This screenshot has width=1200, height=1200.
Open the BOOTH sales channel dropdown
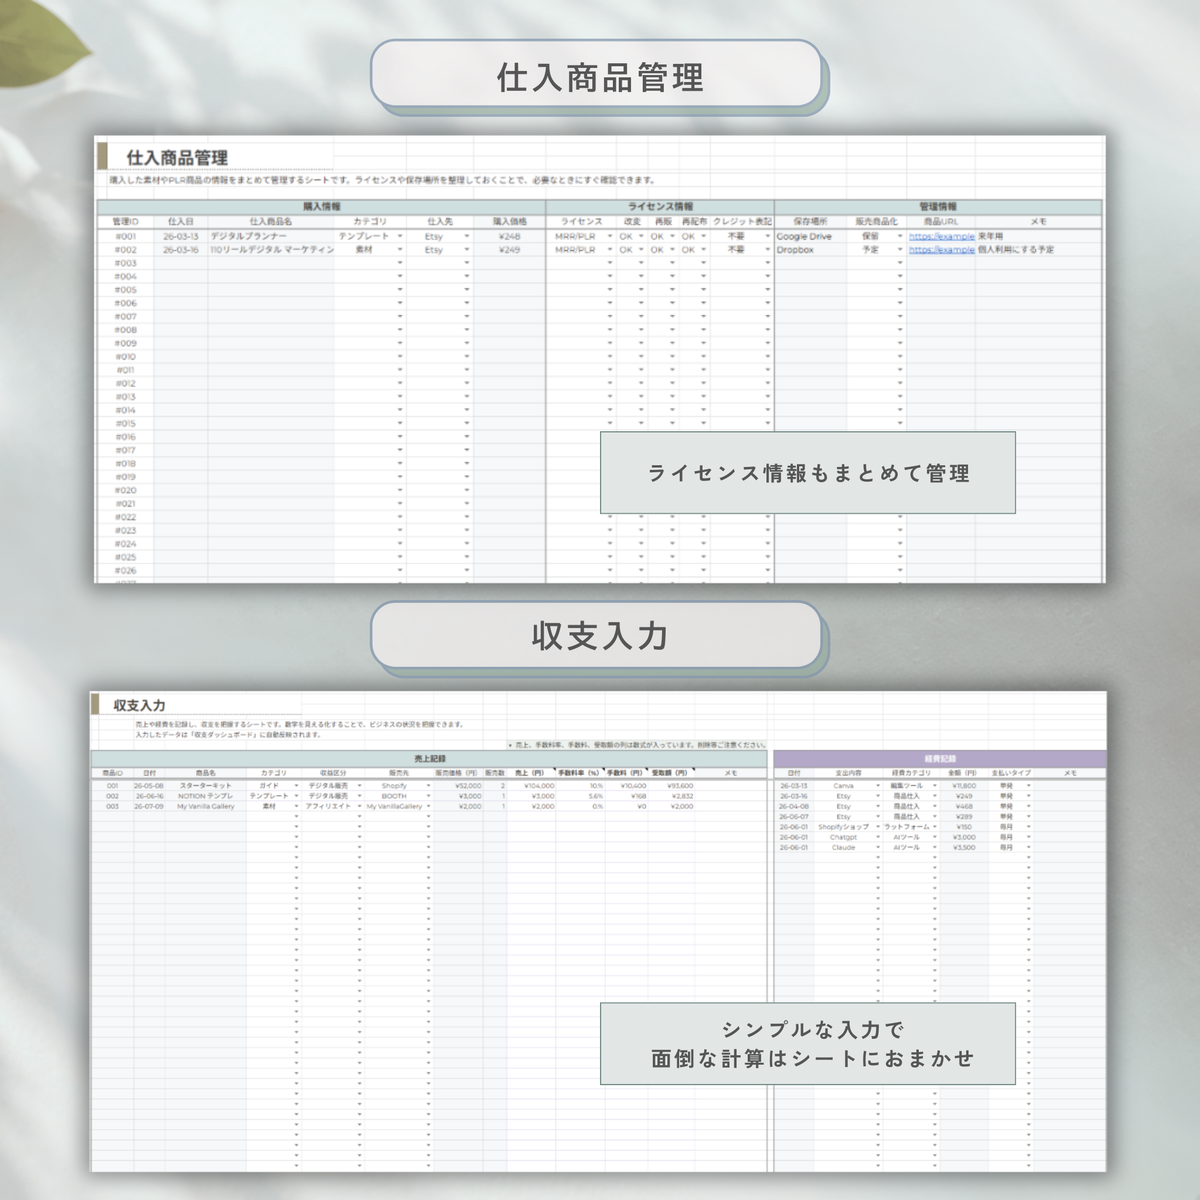click(429, 796)
